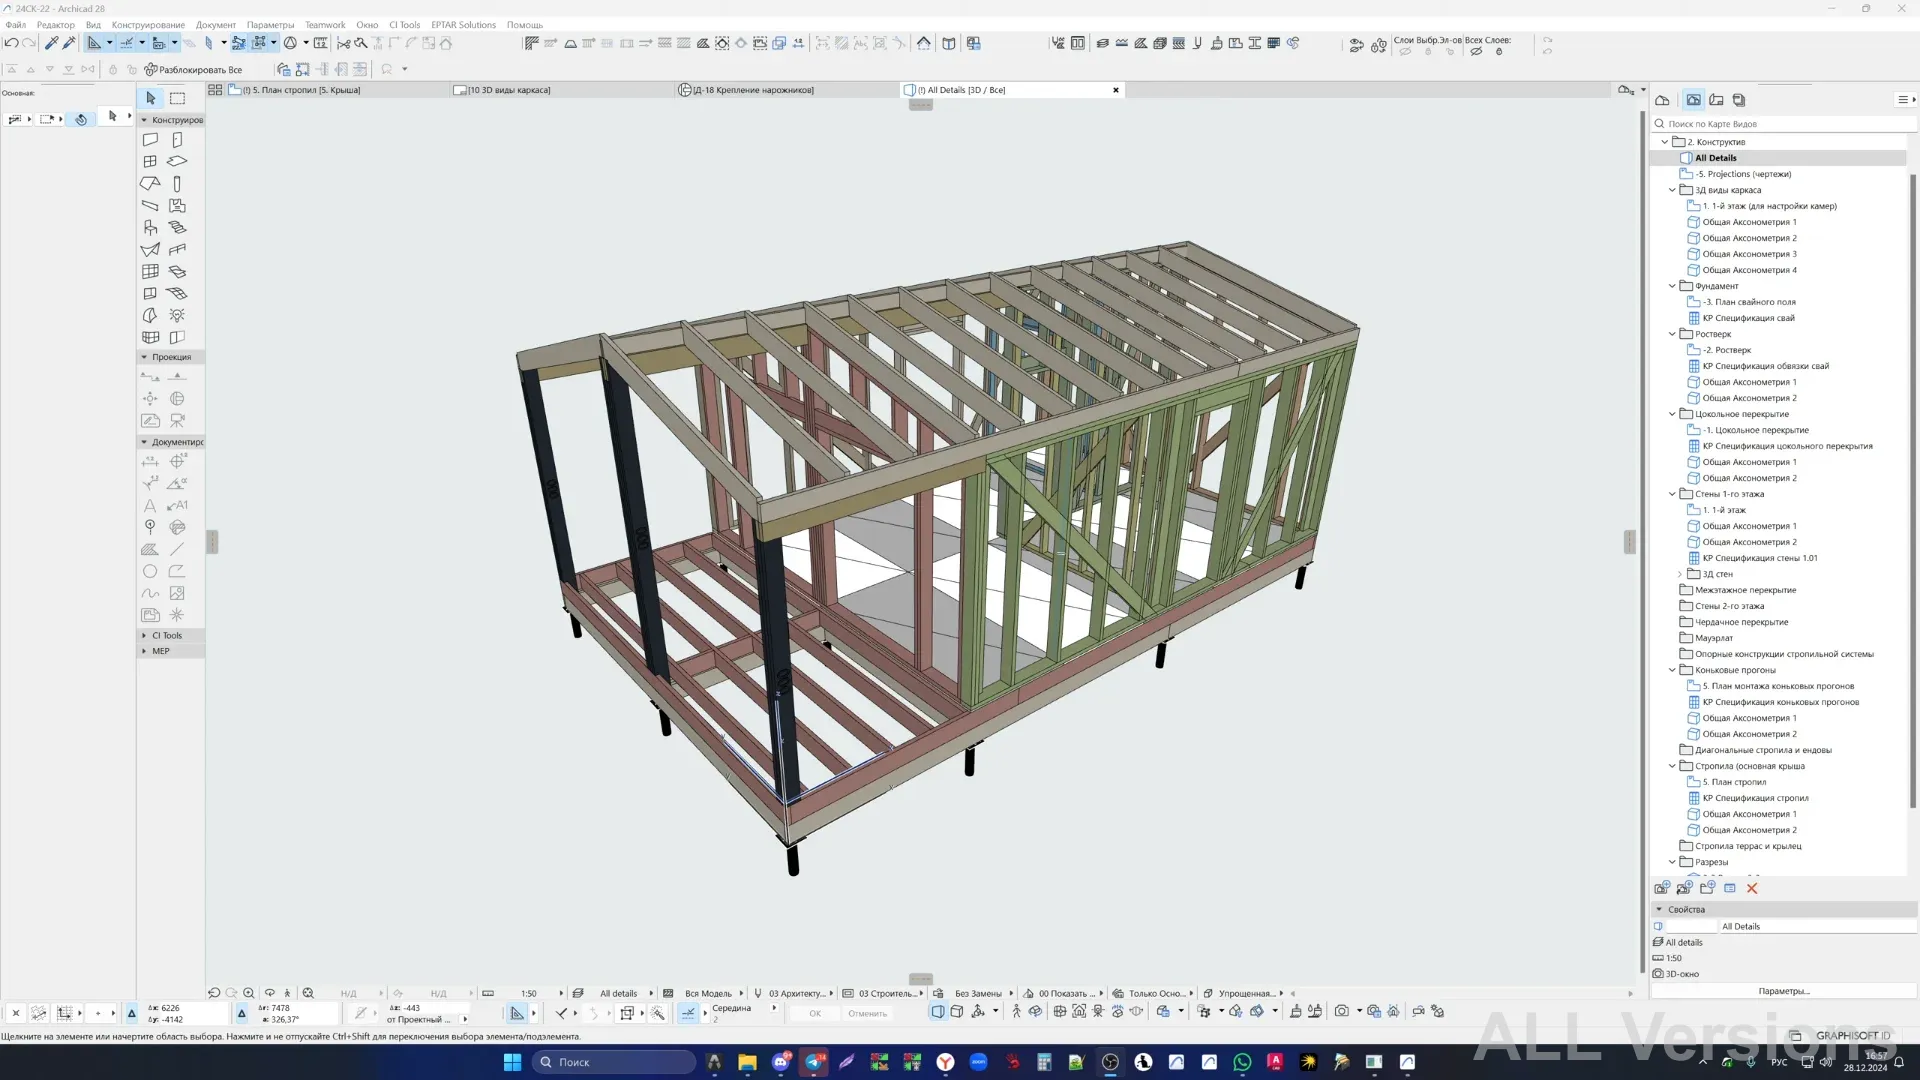
Task: Select the Text tool with letter A
Action: (150, 506)
